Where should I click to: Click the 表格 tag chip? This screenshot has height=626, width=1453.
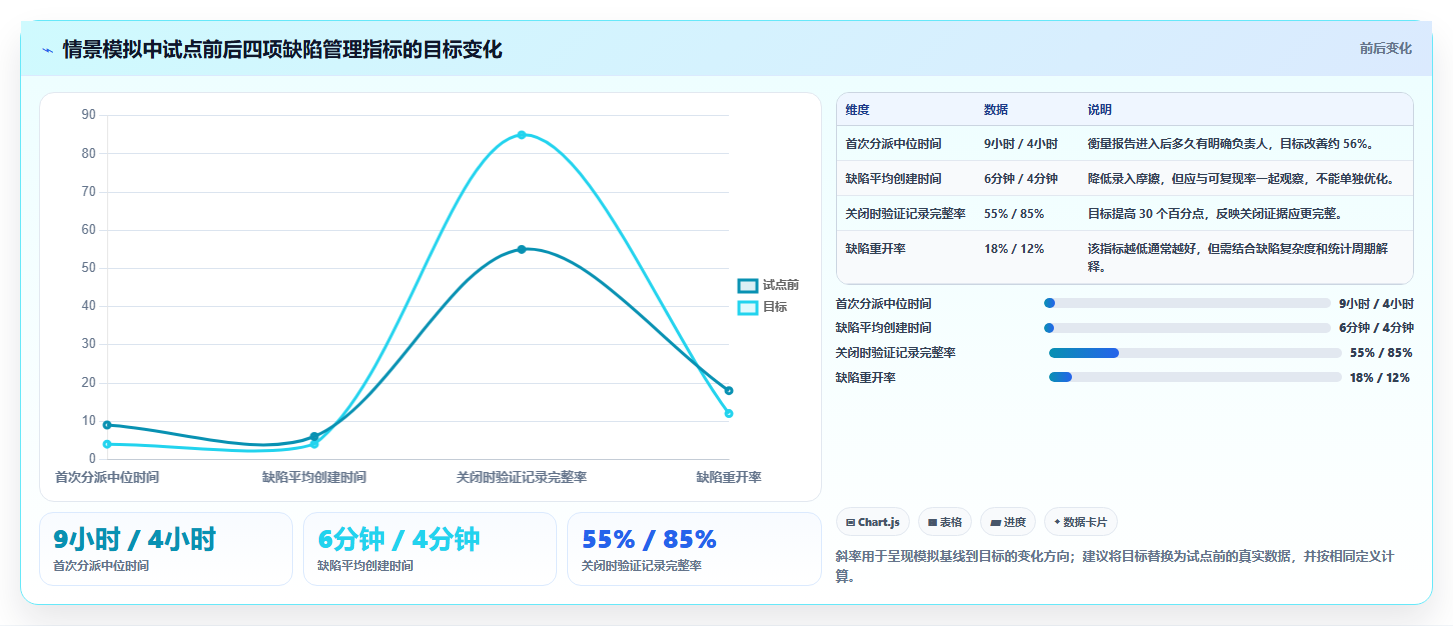click(945, 522)
